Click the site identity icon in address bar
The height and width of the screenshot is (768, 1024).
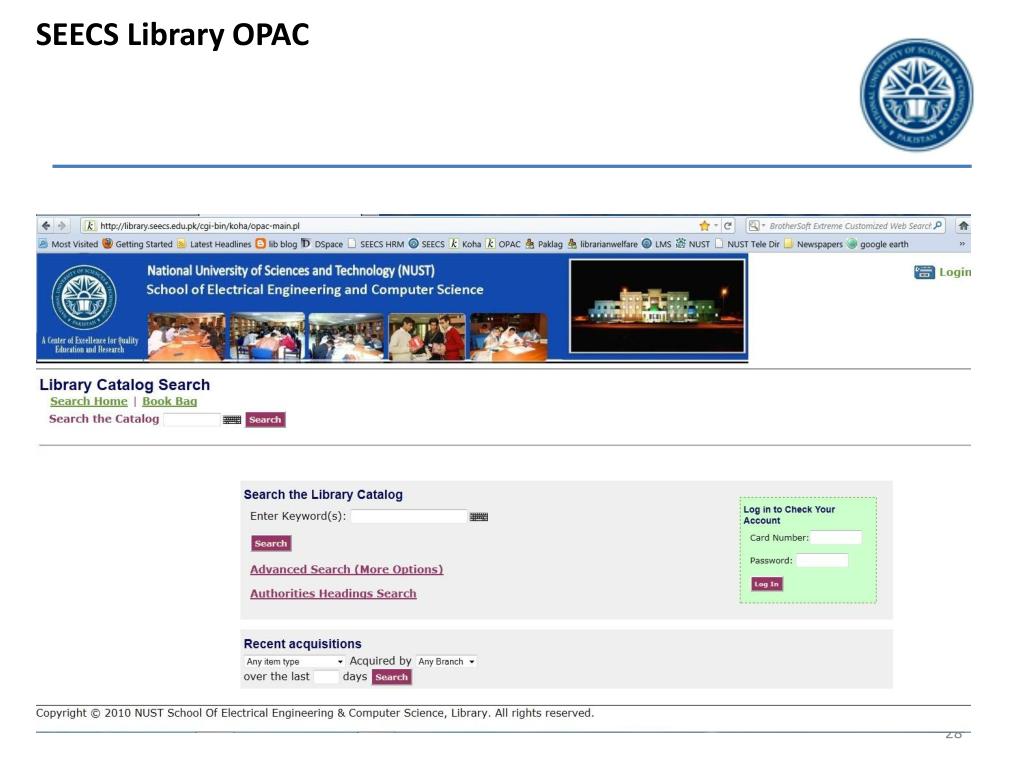(89, 226)
